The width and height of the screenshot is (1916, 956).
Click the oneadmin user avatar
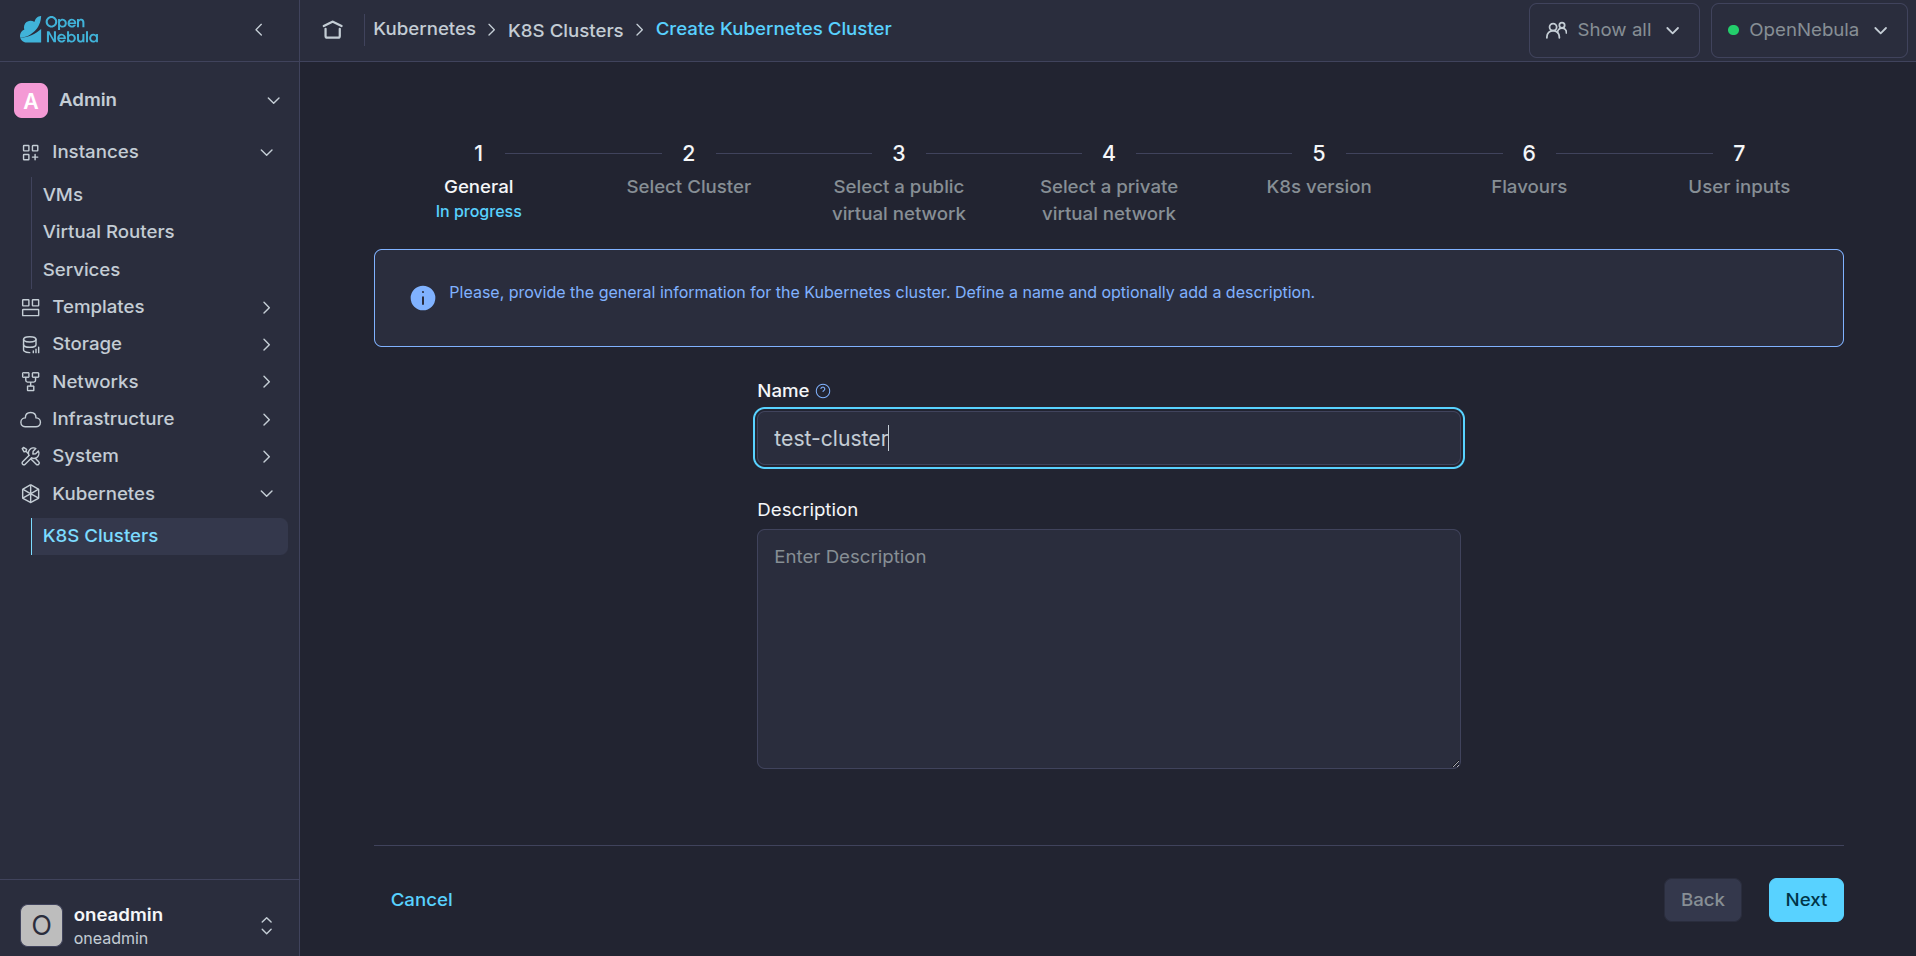[41, 926]
